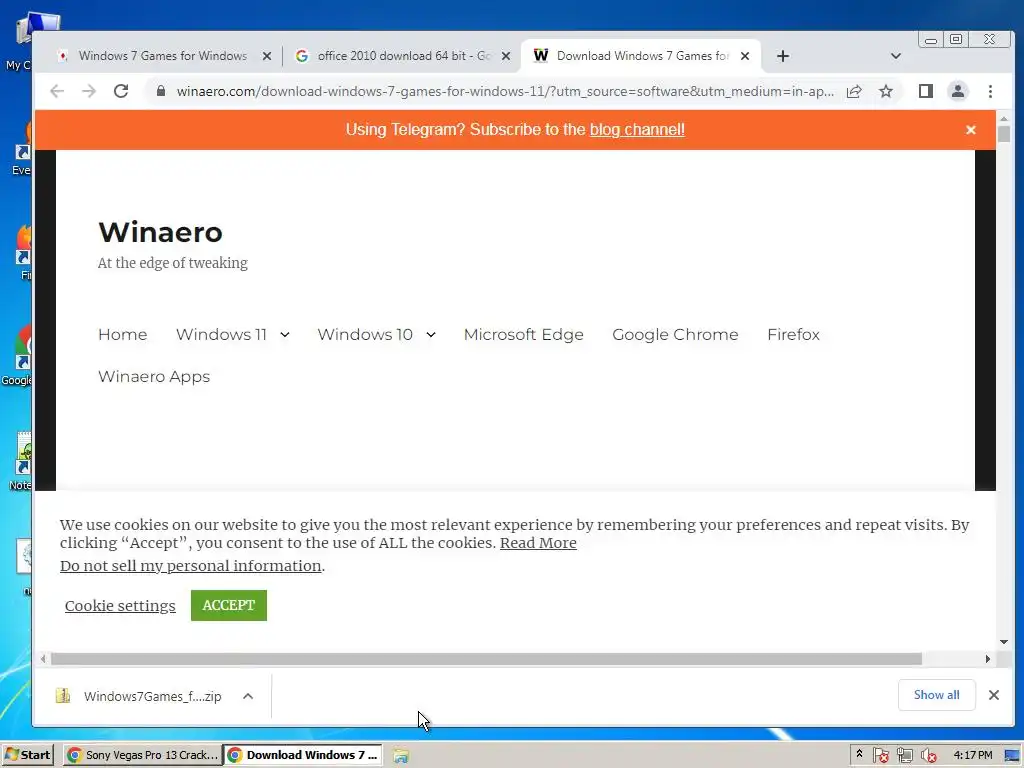The image size is (1024, 768).
Task: Click the network tray icon
Action: (904, 756)
